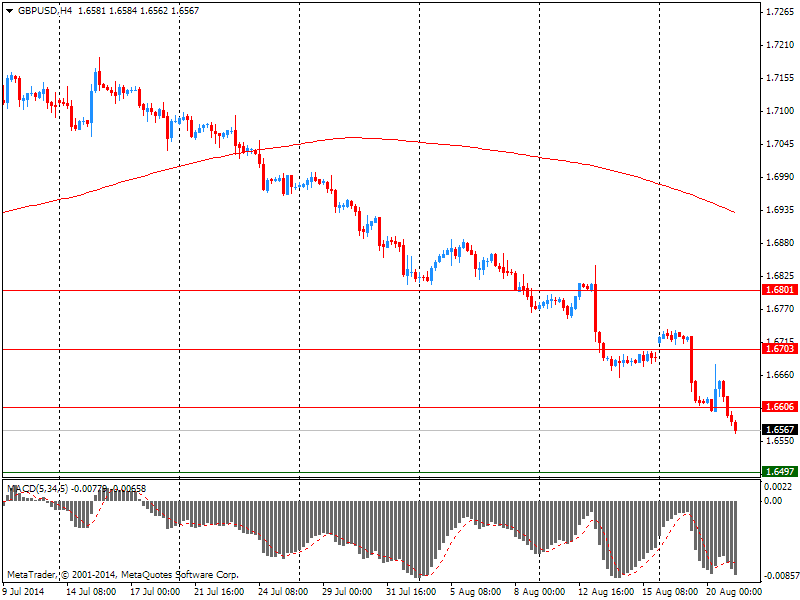This screenshot has width=800, height=600.
Task: Click the 1.6880 price axis value
Action: pyautogui.click(x=780, y=243)
